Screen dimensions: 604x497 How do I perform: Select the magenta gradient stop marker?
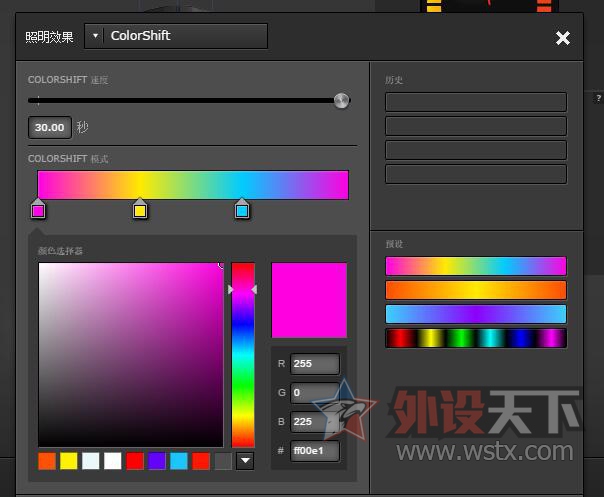click(x=38, y=210)
